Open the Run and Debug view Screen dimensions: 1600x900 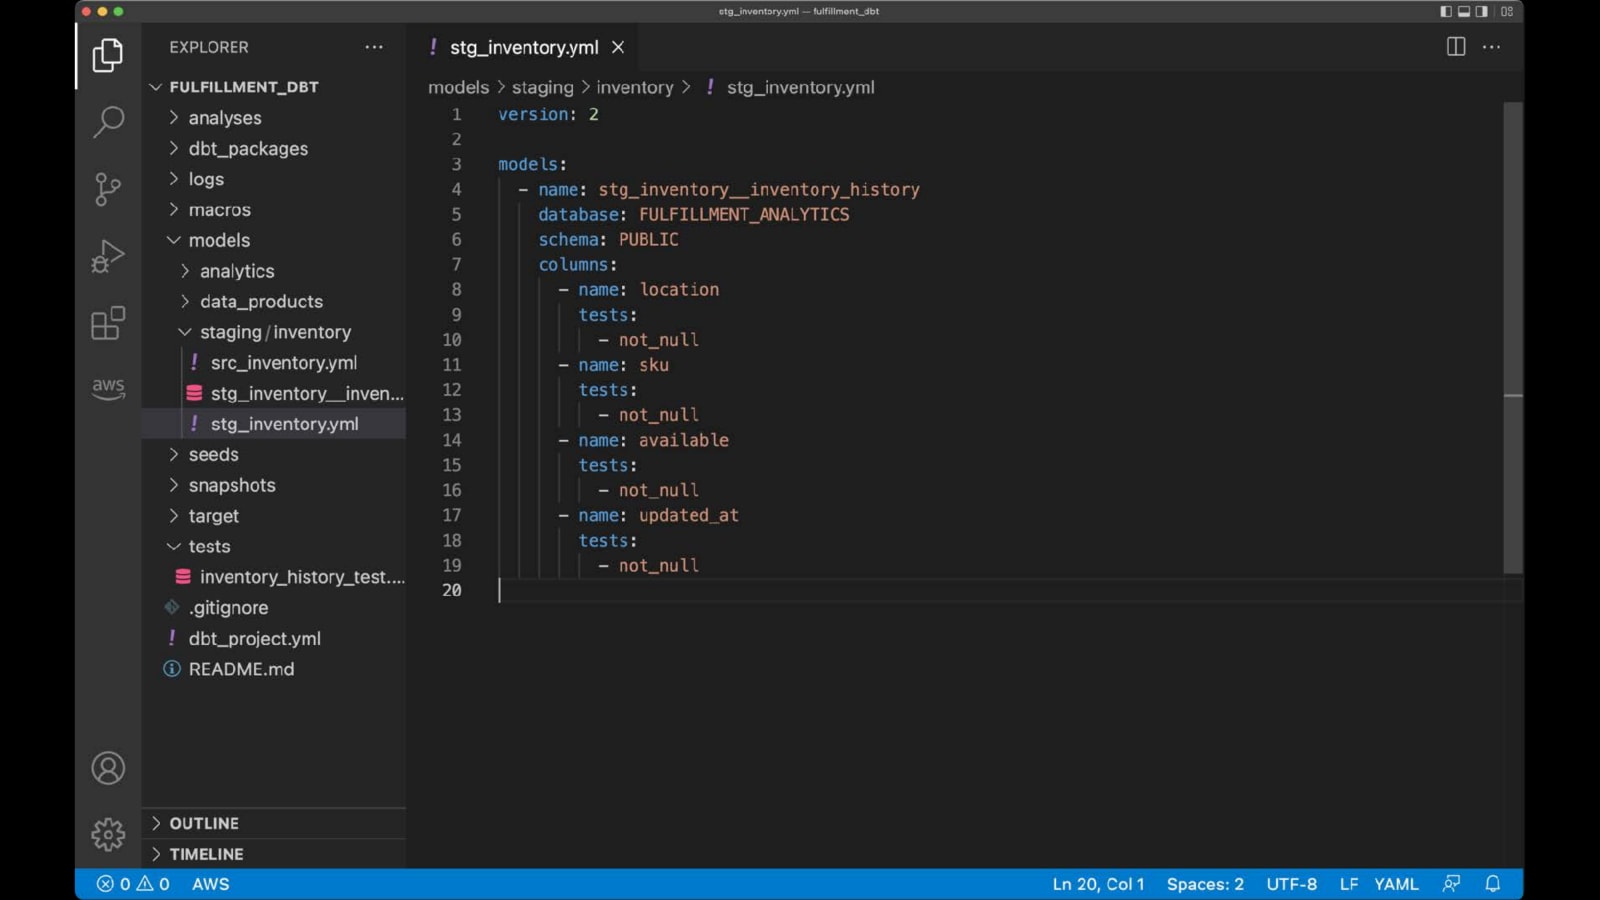coord(108,256)
